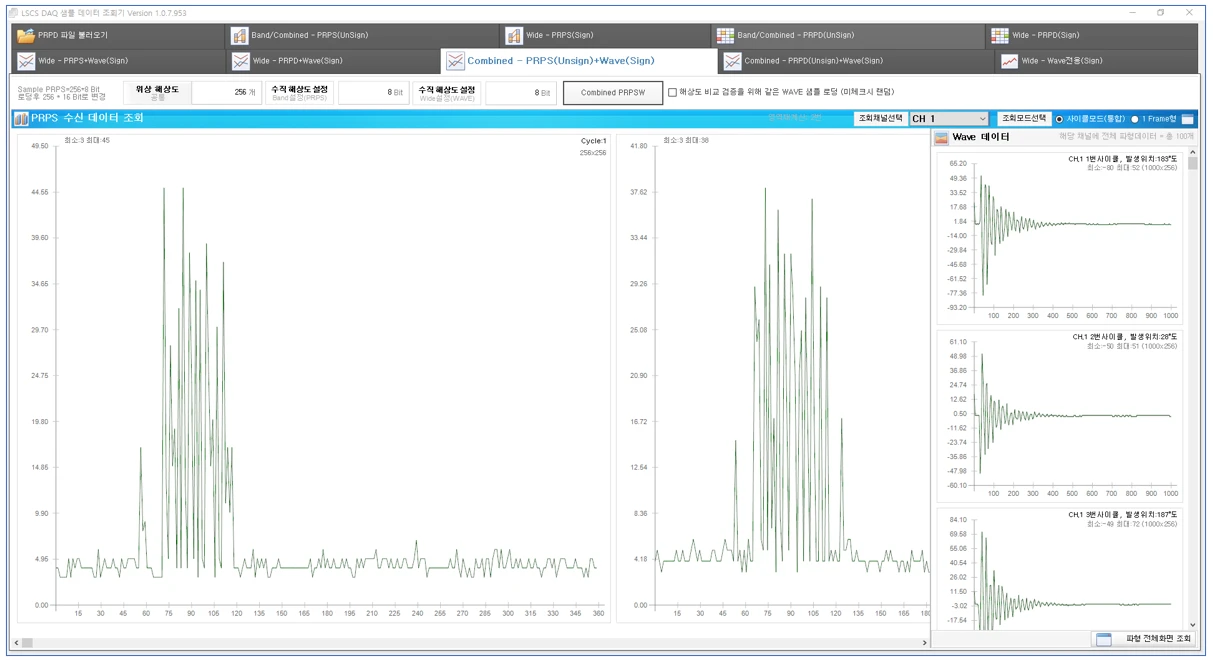
Task: Click the folder icon for PRPD 파일 불러오기
Action: point(25,36)
